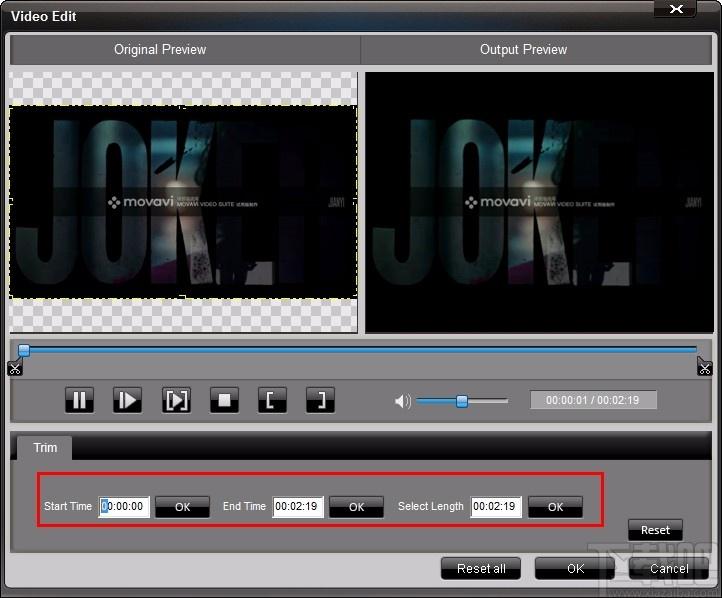
Task: Mute audio using the speaker icon
Action: pos(402,401)
